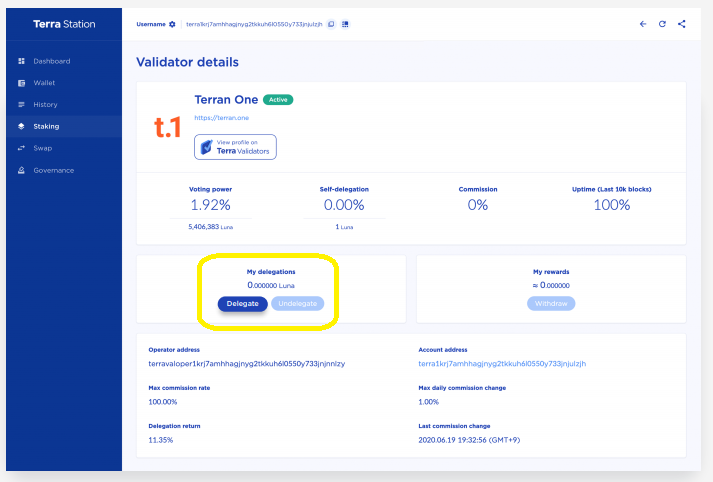Open the History icon in sidebar
This screenshot has width=713, height=482.
(21, 105)
